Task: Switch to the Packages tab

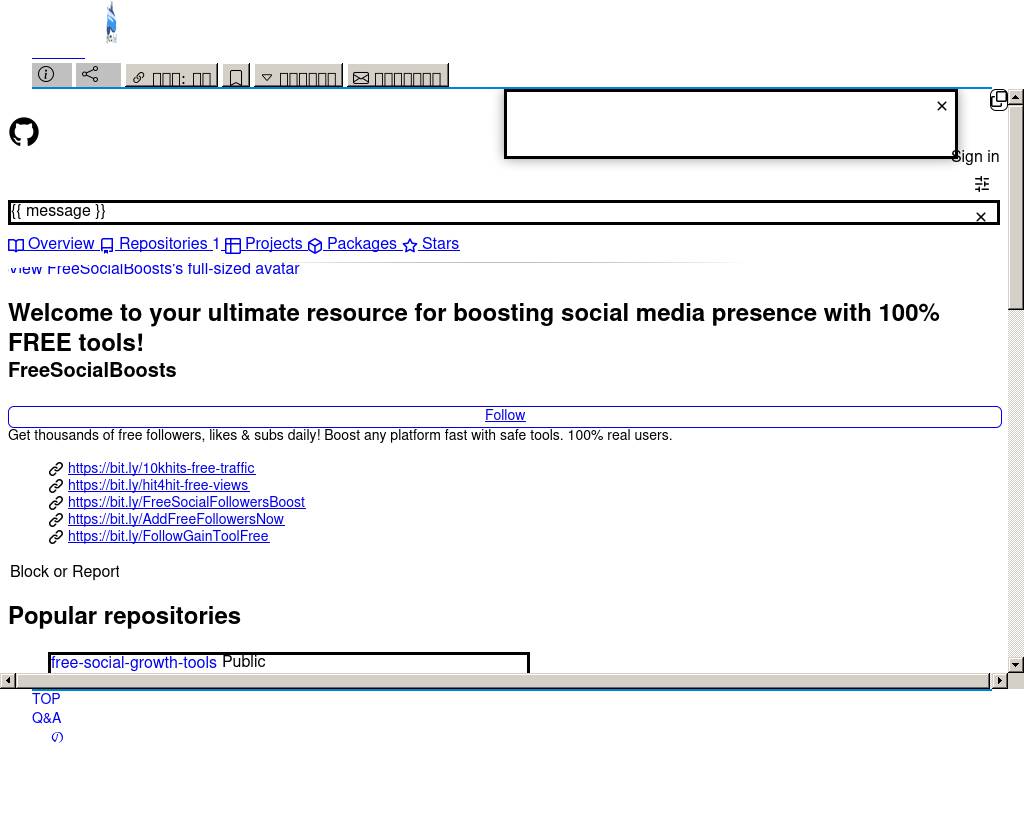Action: [352, 245]
